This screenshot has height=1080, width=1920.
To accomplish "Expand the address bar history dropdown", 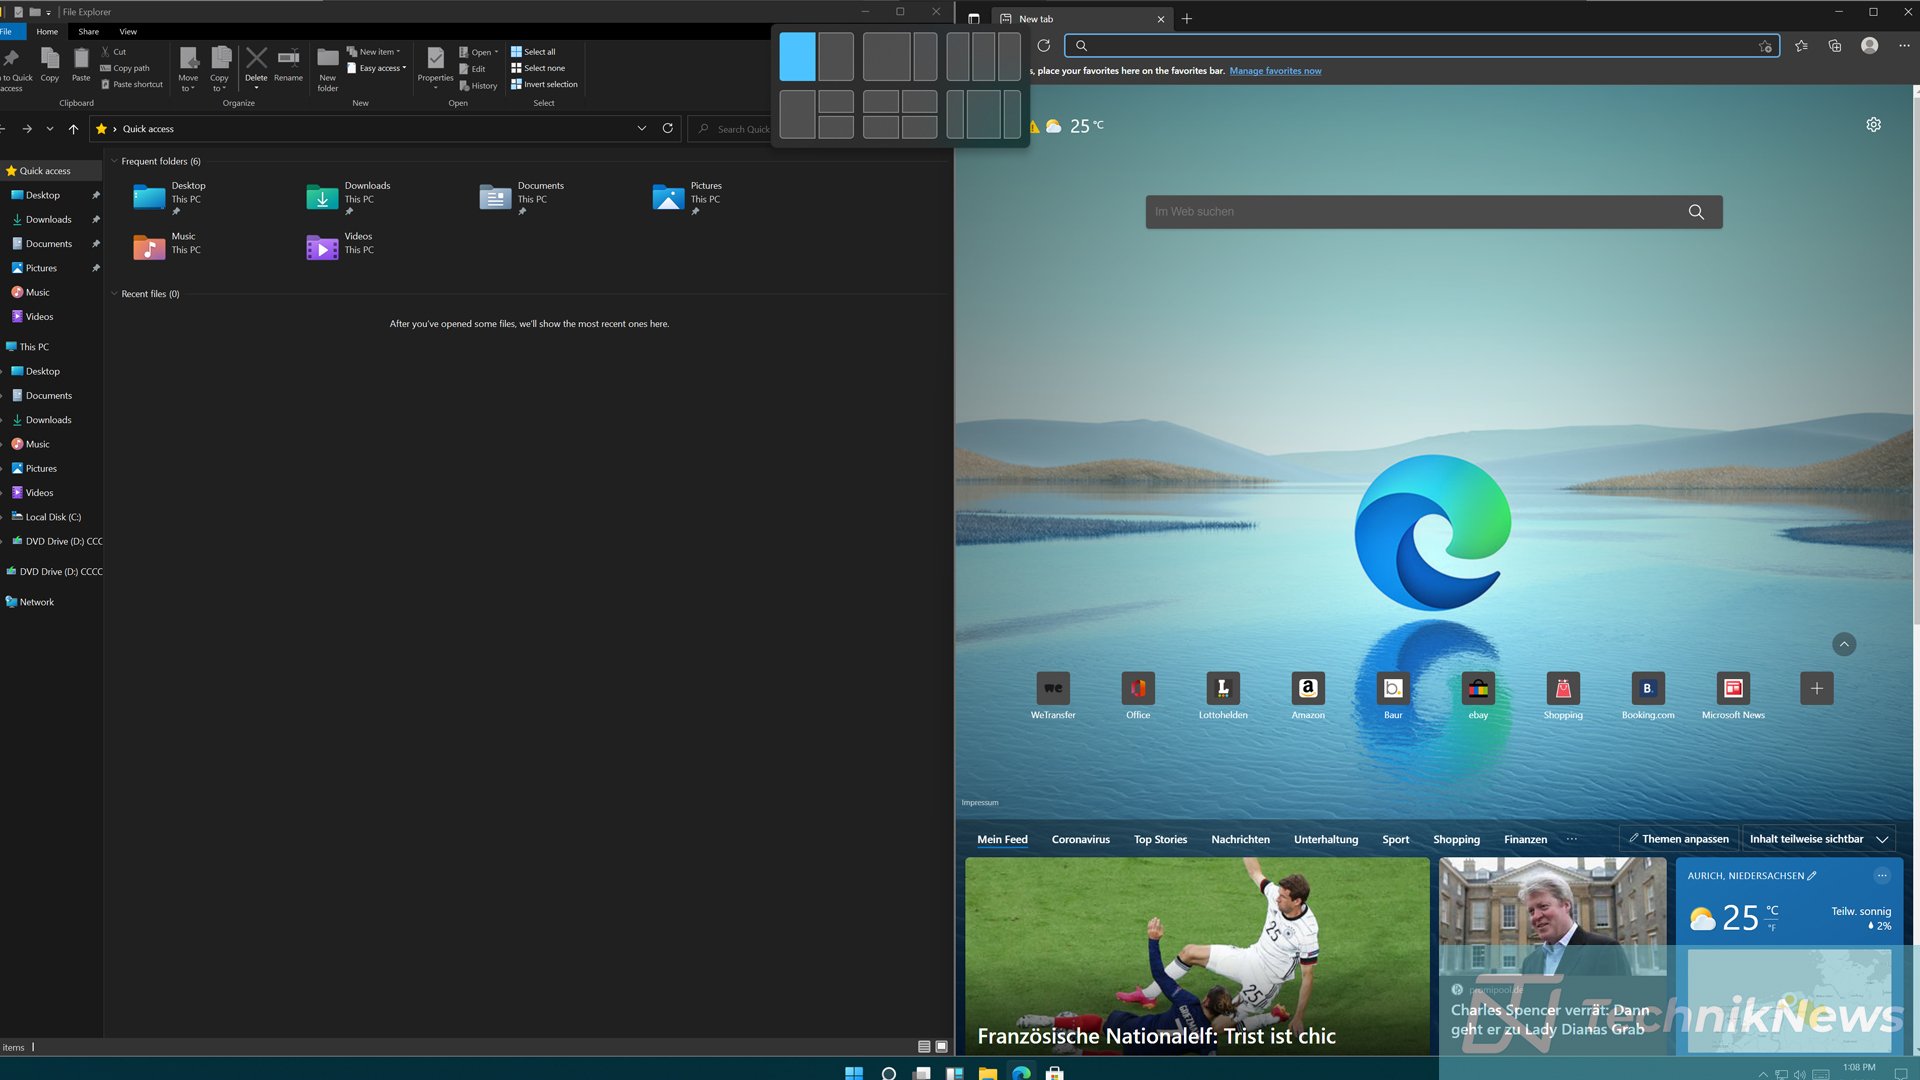I will (642, 128).
